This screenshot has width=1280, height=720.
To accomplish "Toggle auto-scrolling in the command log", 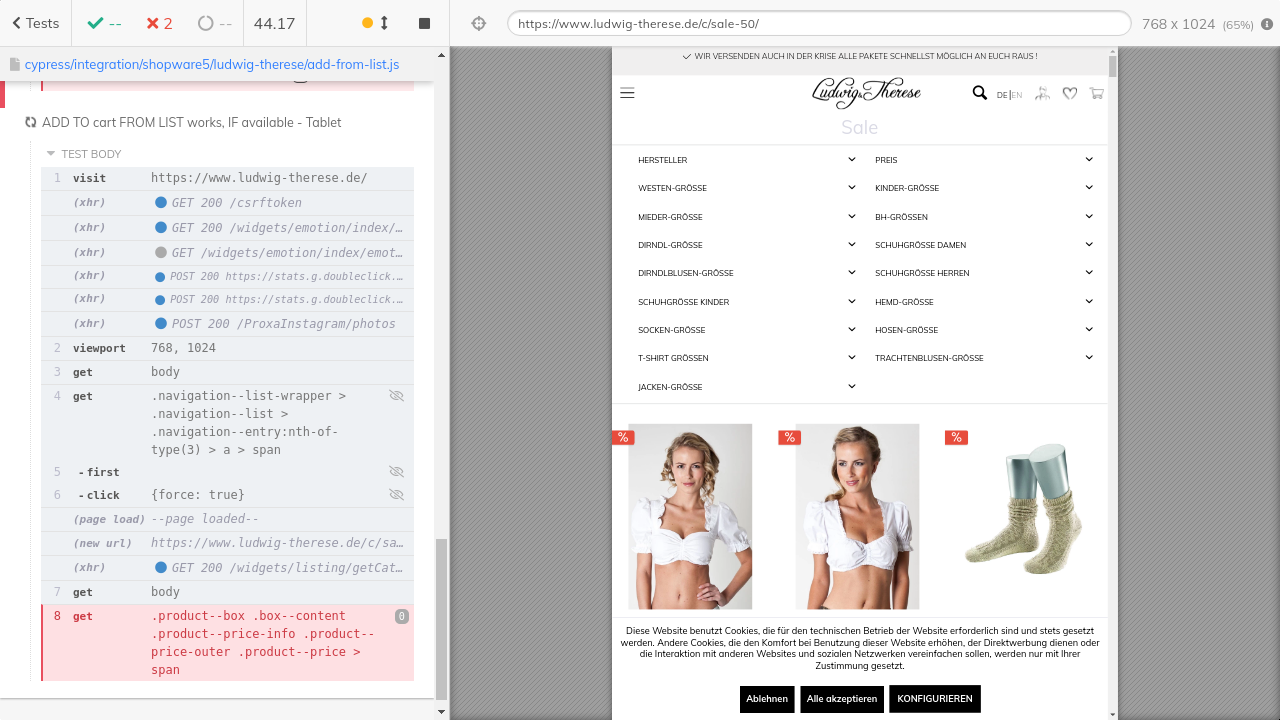I will (375, 23).
